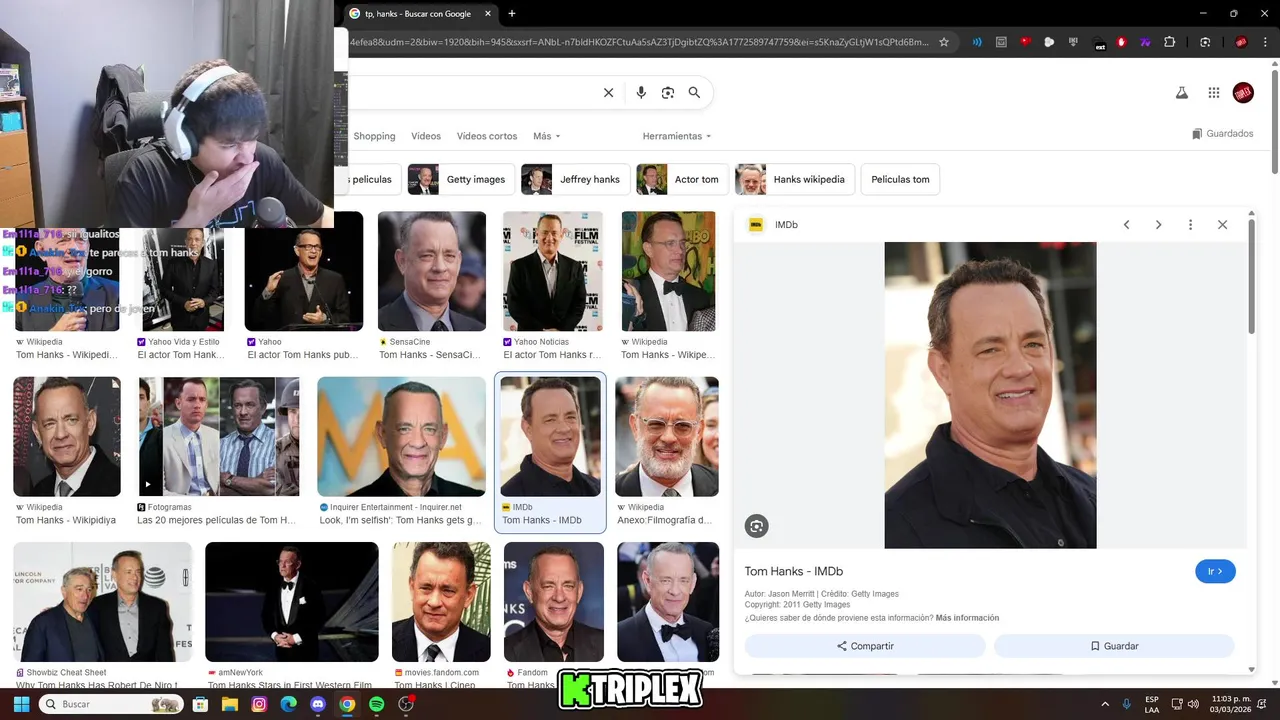Show hidden system tray icons
1280x720 pixels.
click(x=1105, y=704)
